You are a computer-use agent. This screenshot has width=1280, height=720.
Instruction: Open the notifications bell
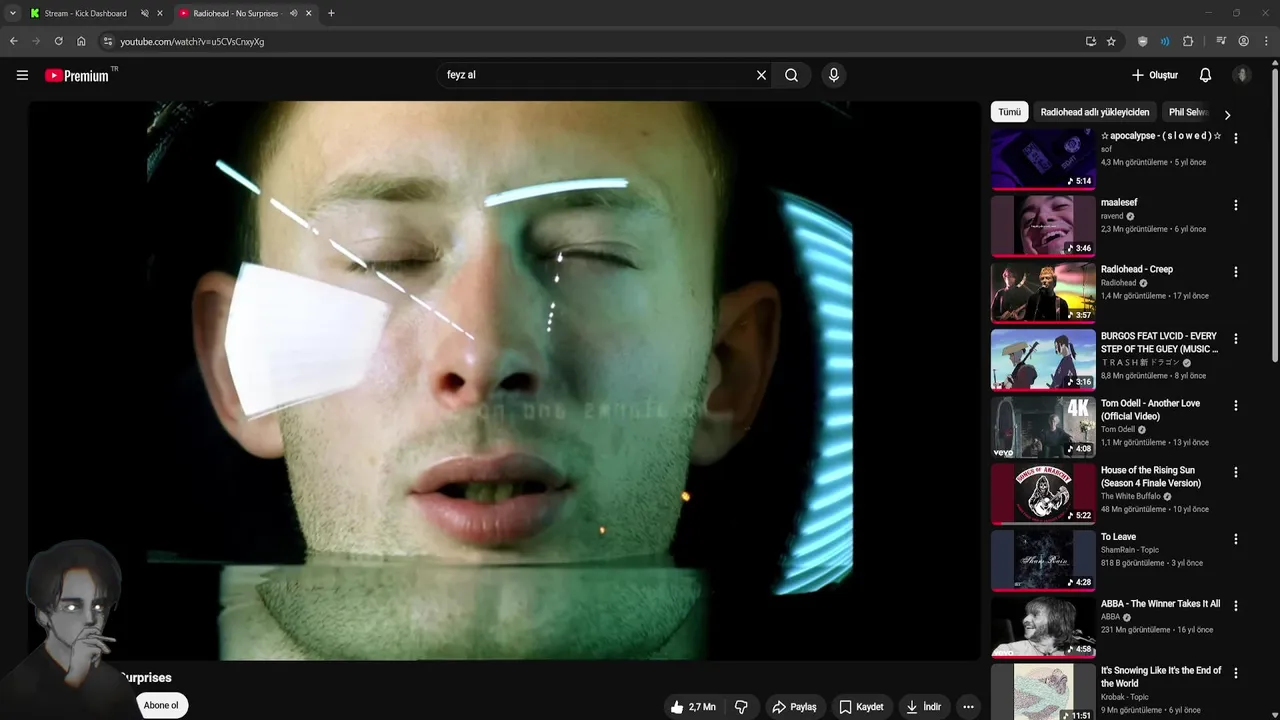(x=1205, y=75)
